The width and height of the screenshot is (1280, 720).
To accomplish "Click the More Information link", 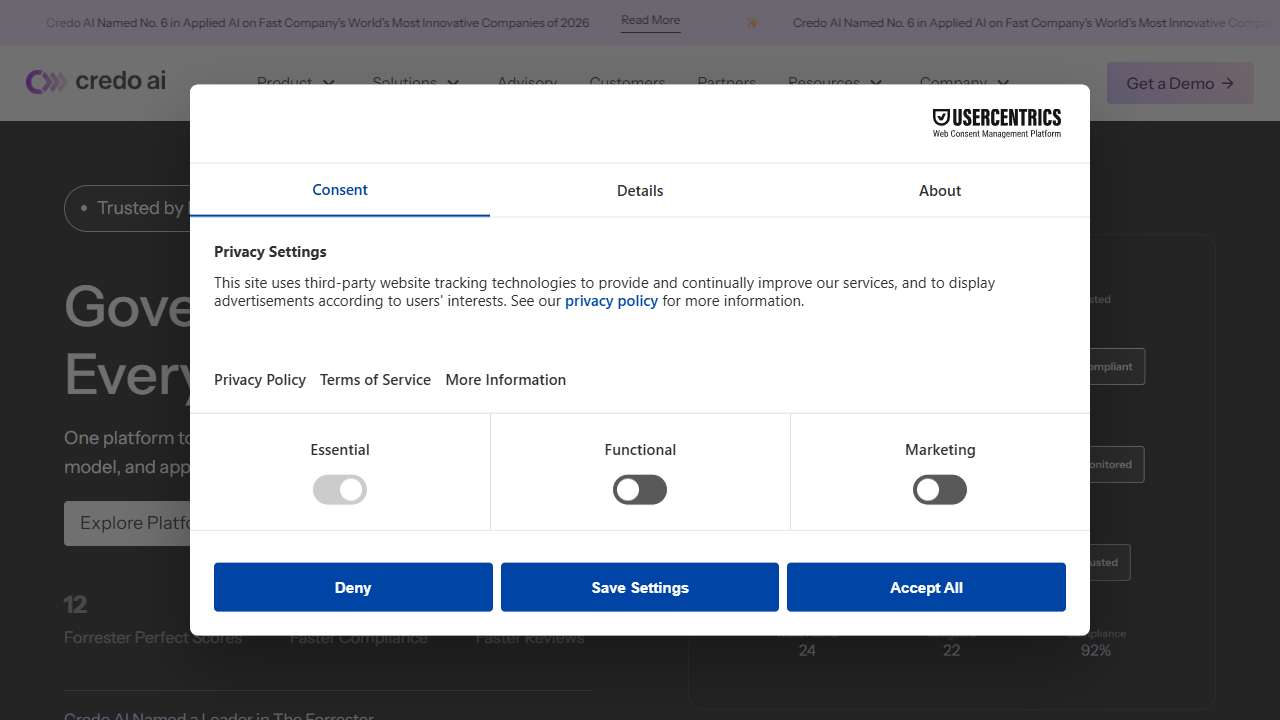I will 506,380.
